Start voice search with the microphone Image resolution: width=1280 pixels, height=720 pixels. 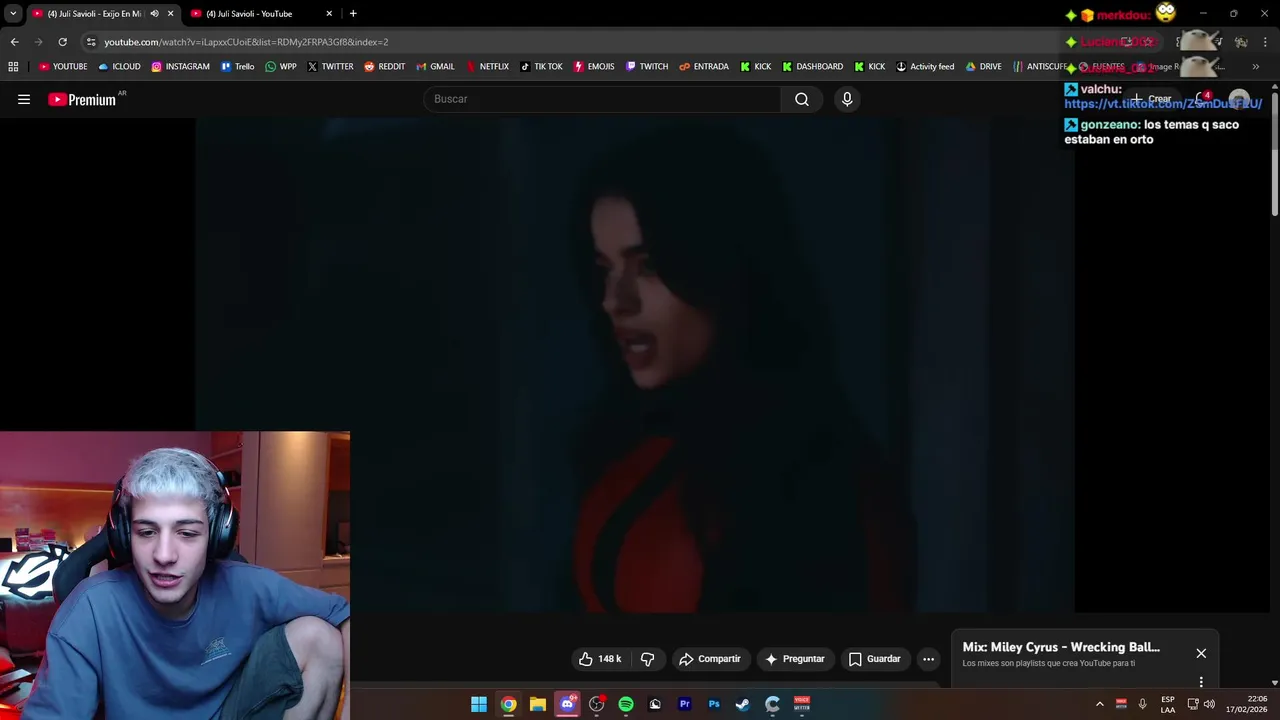847,99
